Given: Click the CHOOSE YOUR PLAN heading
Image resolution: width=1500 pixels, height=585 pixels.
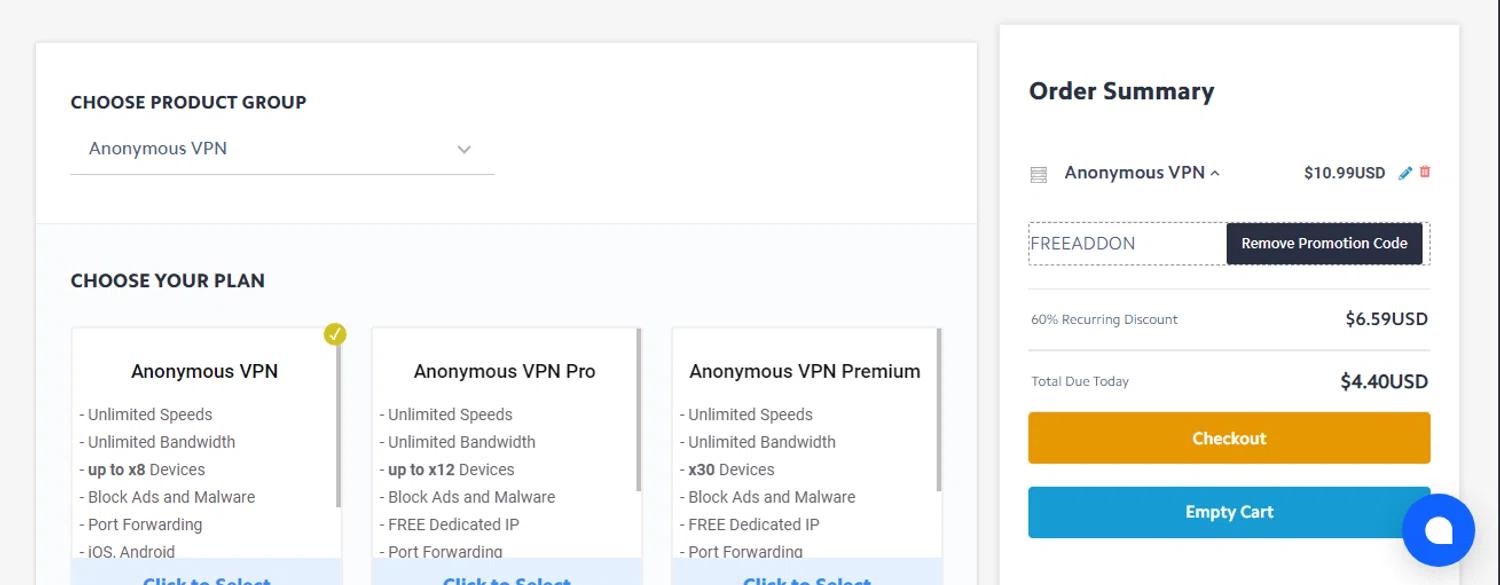Looking at the screenshot, I should (168, 281).
